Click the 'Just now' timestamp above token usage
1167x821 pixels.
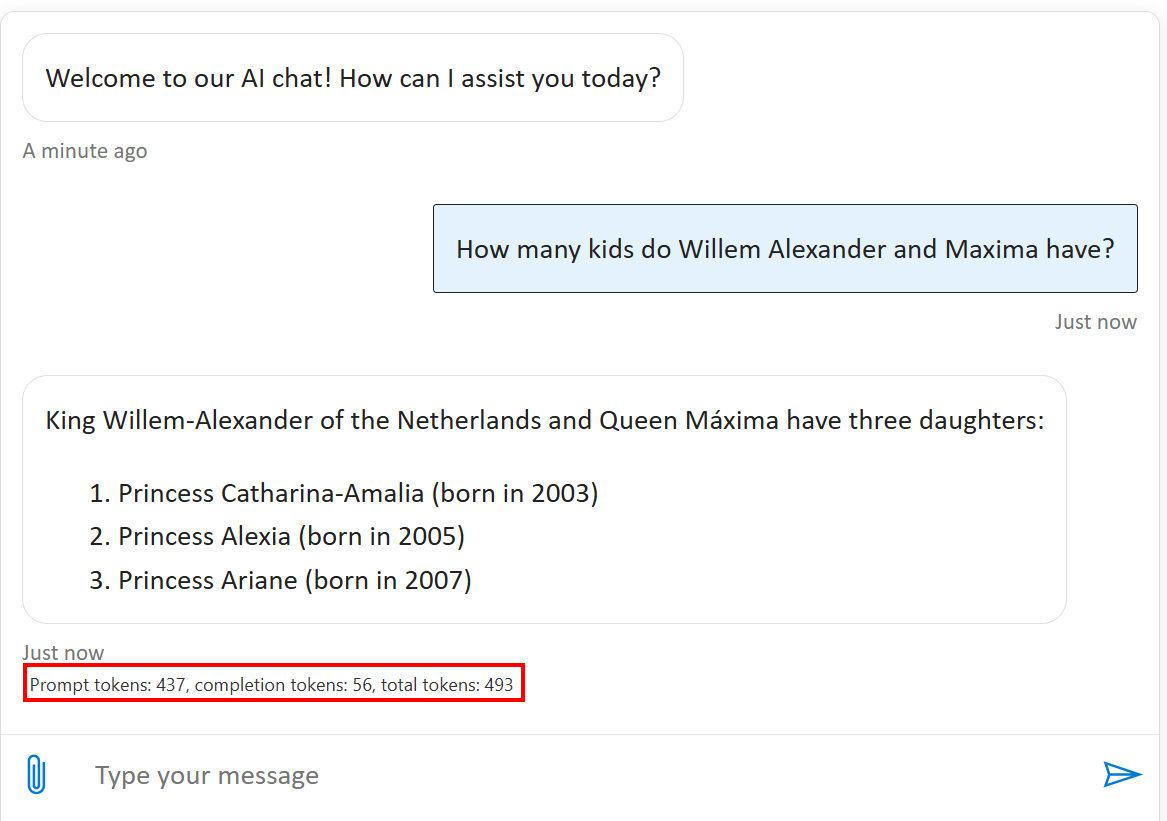click(63, 653)
